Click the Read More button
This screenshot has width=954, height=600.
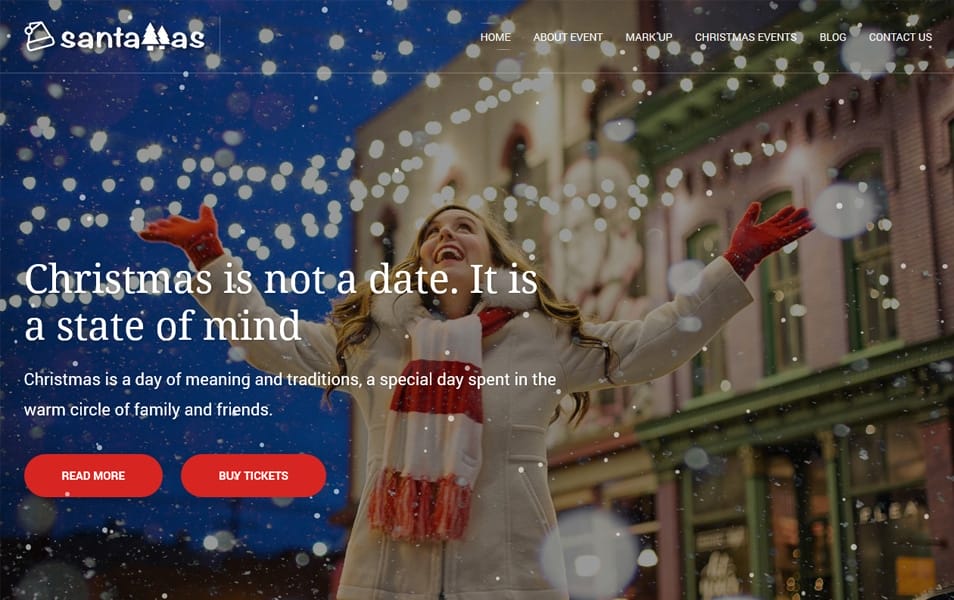tap(93, 475)
